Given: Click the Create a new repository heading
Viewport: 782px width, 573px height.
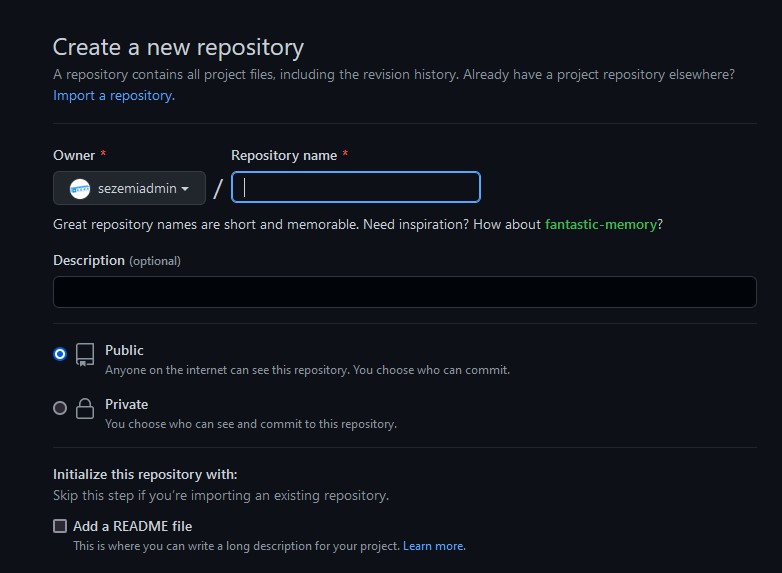Looking at the screenshot, I should click(179, 47).
